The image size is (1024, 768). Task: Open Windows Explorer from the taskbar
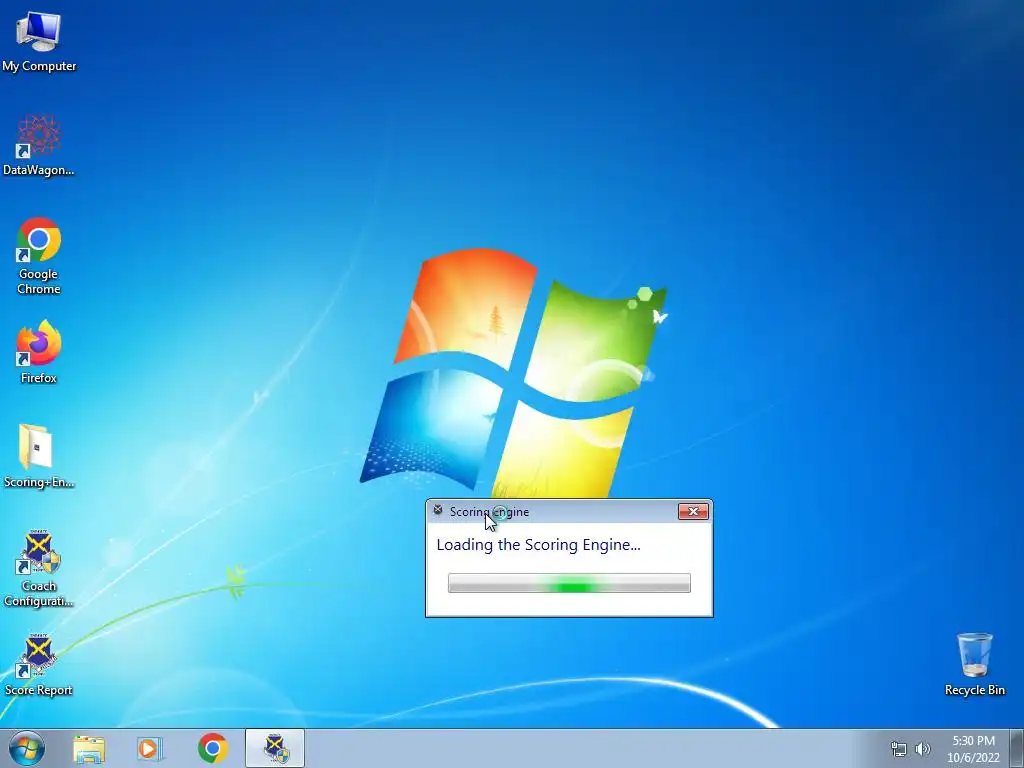coord(89,748)
